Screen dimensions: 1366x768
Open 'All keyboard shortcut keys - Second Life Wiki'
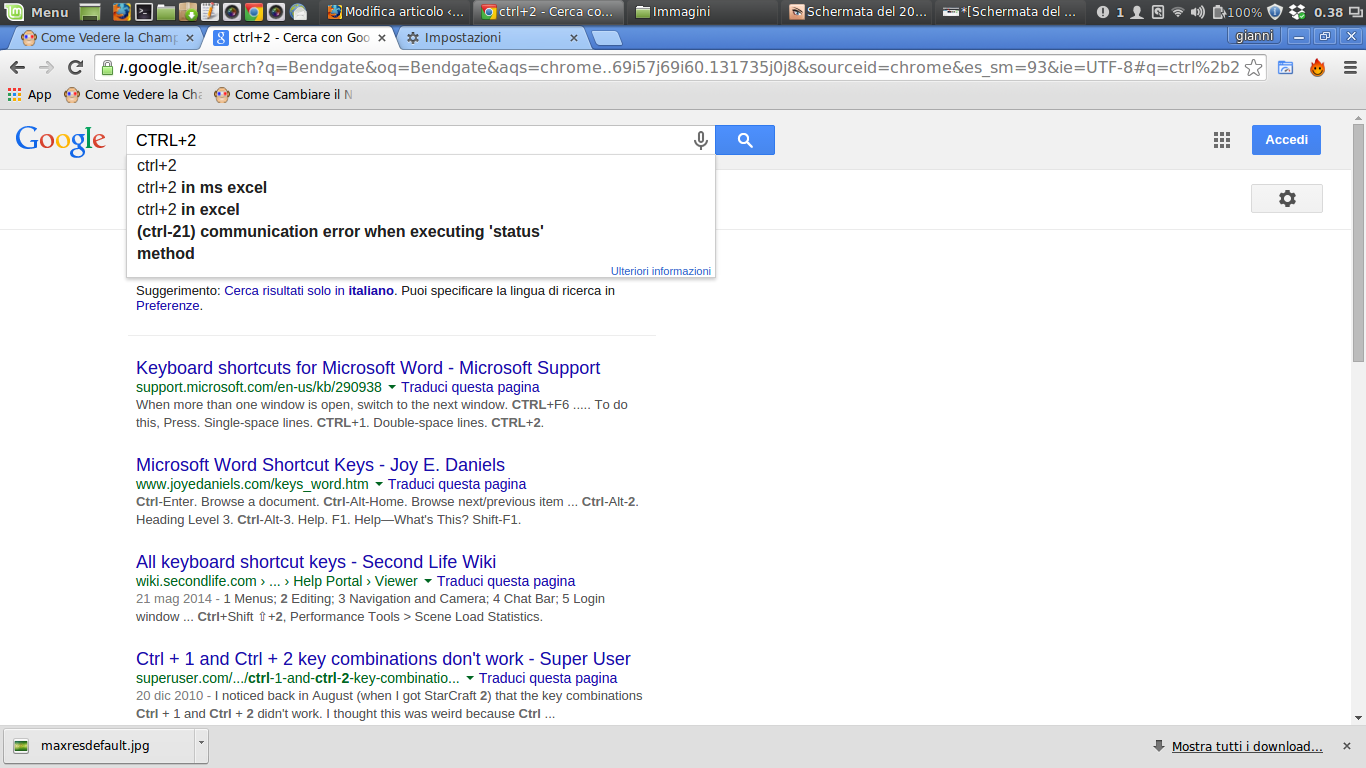pyautogui.click(x=316, y=561)
